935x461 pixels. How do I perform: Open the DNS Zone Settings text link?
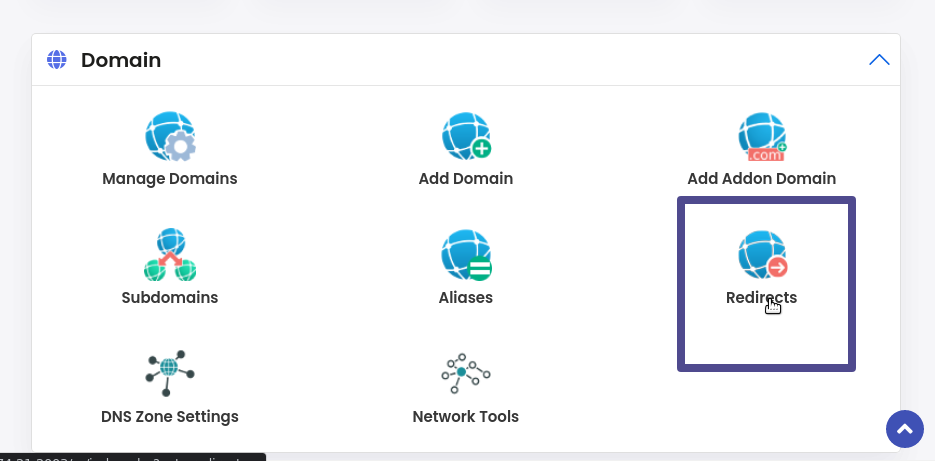(170, 416)
